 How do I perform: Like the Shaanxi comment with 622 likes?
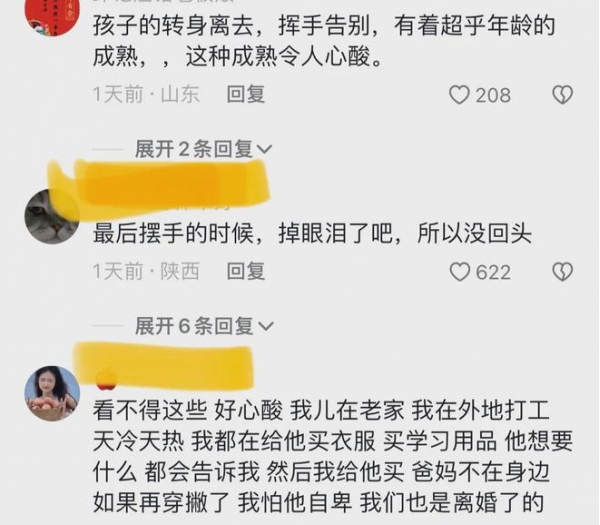459,272
